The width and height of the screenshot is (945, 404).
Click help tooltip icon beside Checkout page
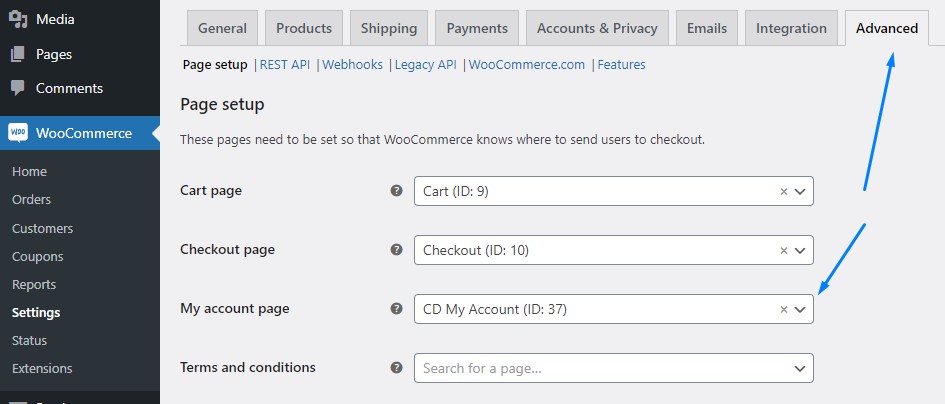pyautogui.click(x=396, y=250)
